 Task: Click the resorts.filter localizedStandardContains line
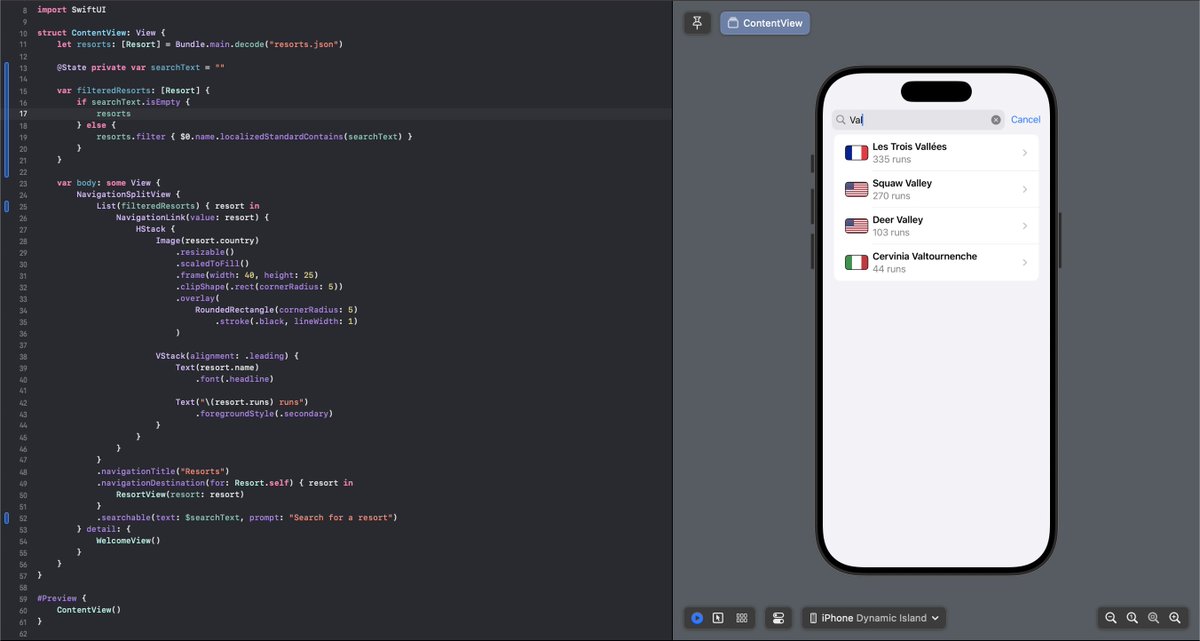255,136
